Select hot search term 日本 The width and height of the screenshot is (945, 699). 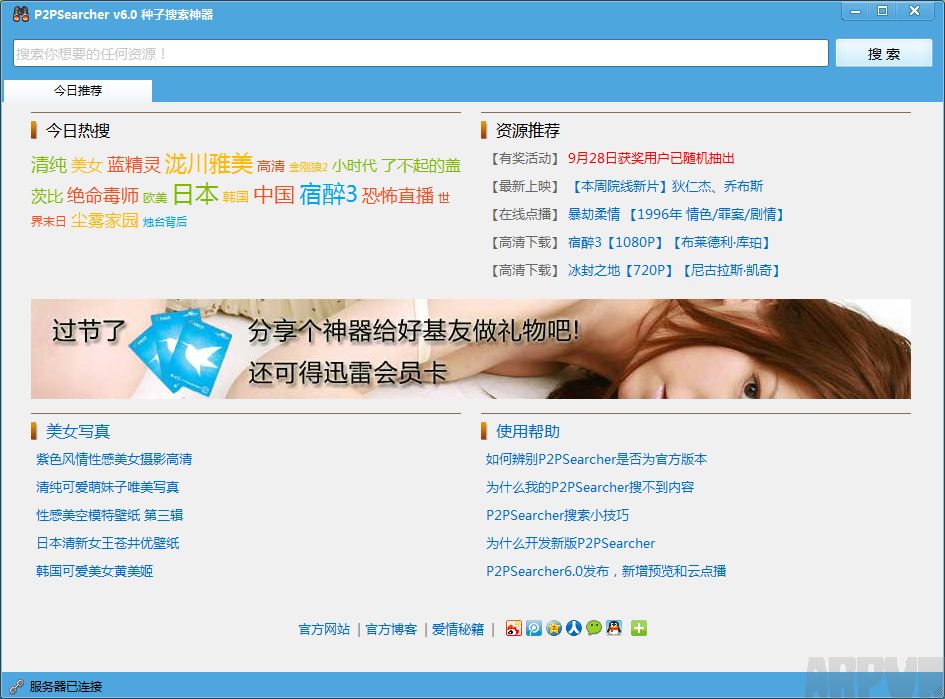195,194
